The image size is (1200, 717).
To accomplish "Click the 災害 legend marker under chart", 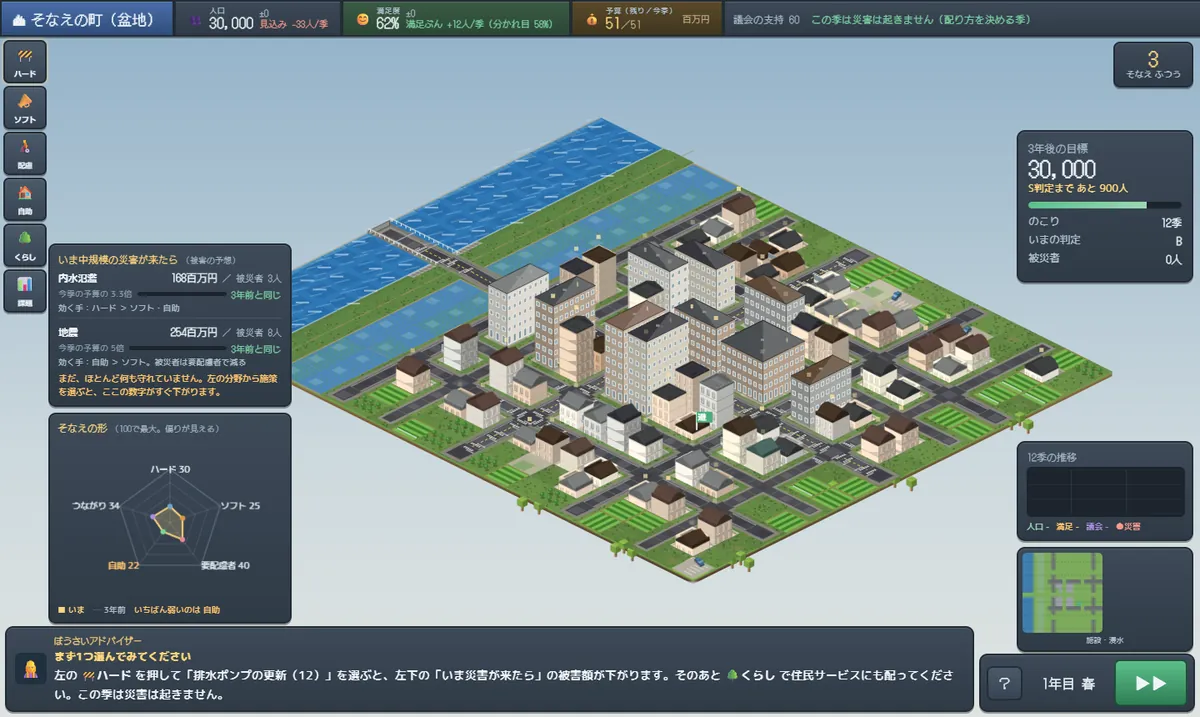I will pos(1119,526).
